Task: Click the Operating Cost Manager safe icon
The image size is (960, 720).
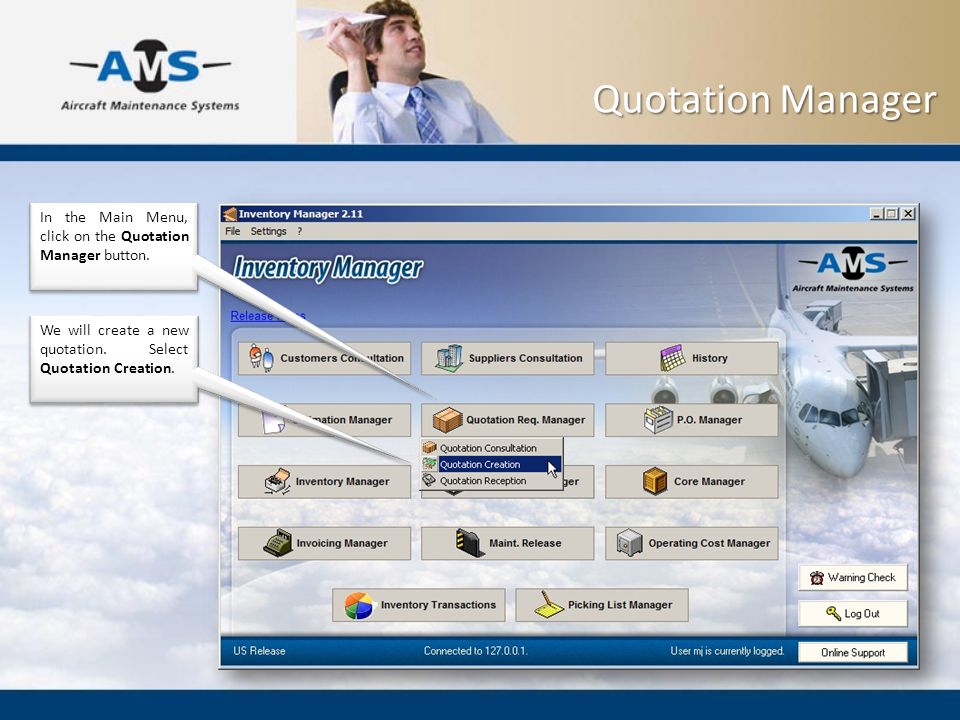Action: tap(629, 543)
